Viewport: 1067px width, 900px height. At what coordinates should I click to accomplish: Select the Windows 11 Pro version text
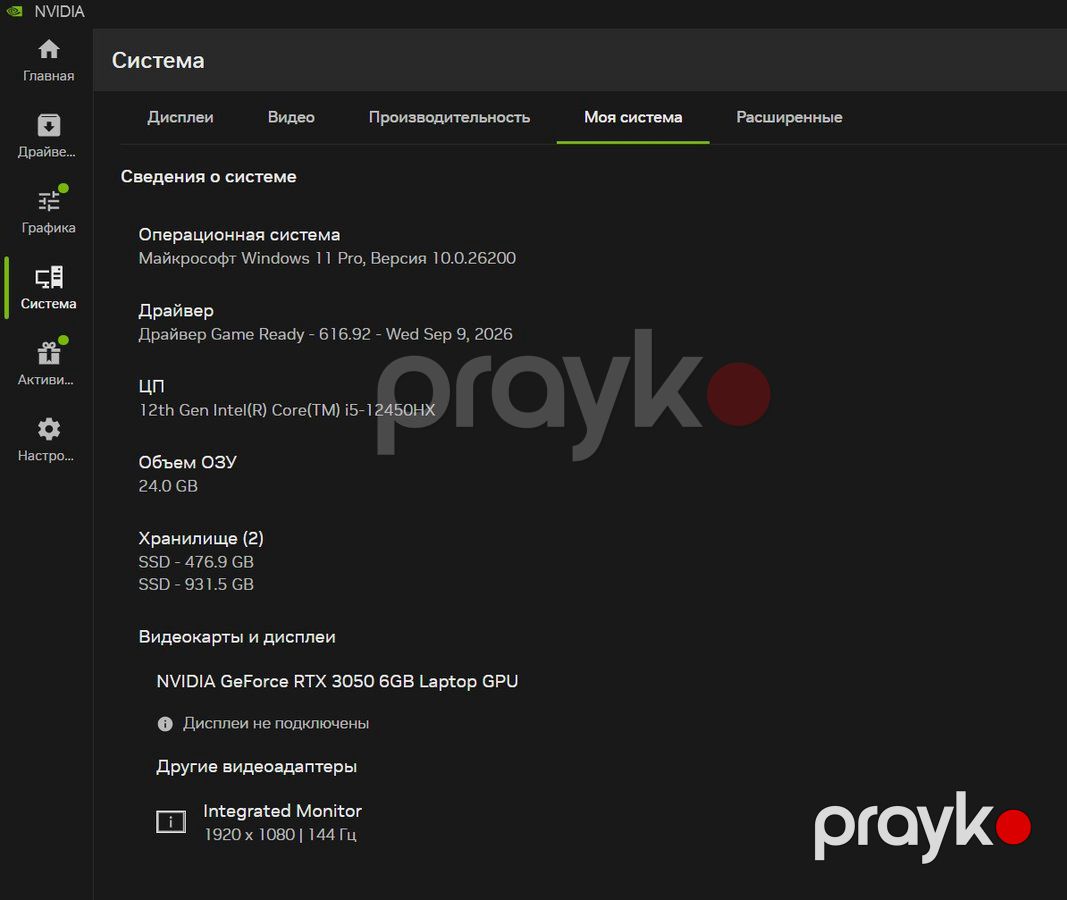[x=327, y=259]
